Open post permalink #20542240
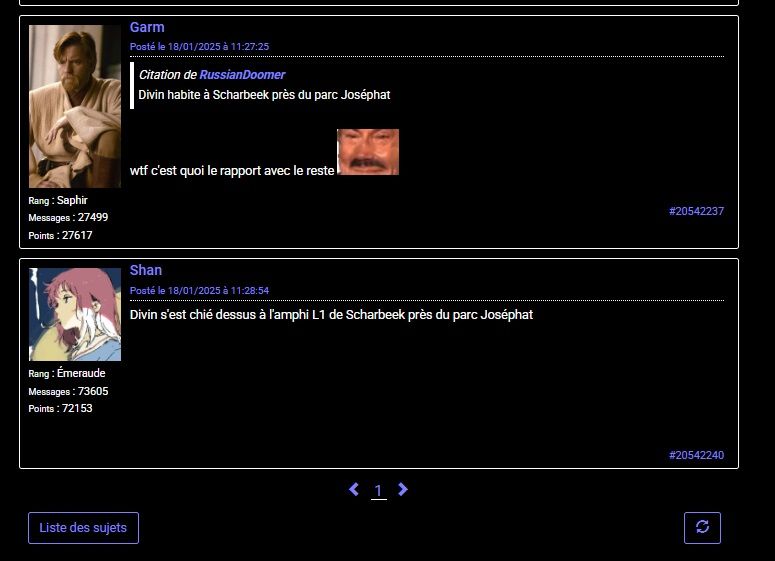 pos(696,455)
